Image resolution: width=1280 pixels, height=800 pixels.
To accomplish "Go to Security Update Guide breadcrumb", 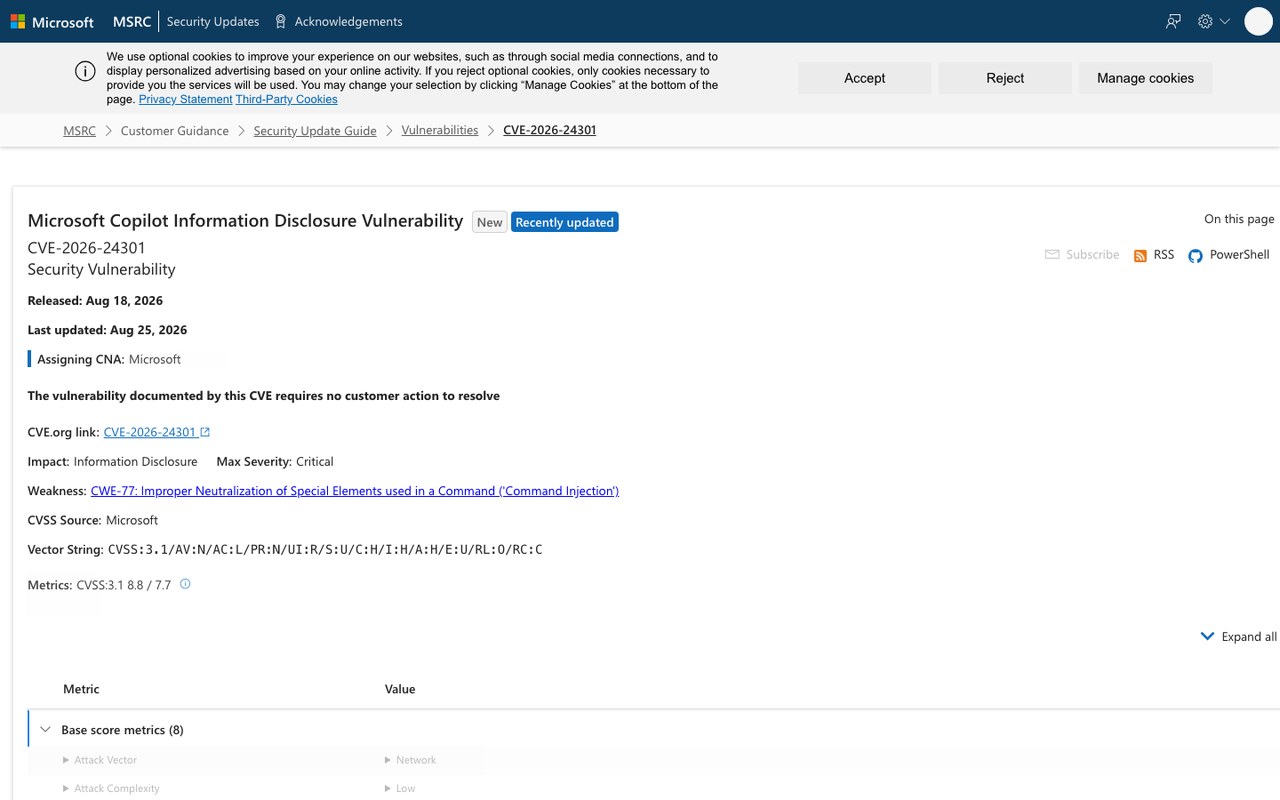I will tap(315, 130).
